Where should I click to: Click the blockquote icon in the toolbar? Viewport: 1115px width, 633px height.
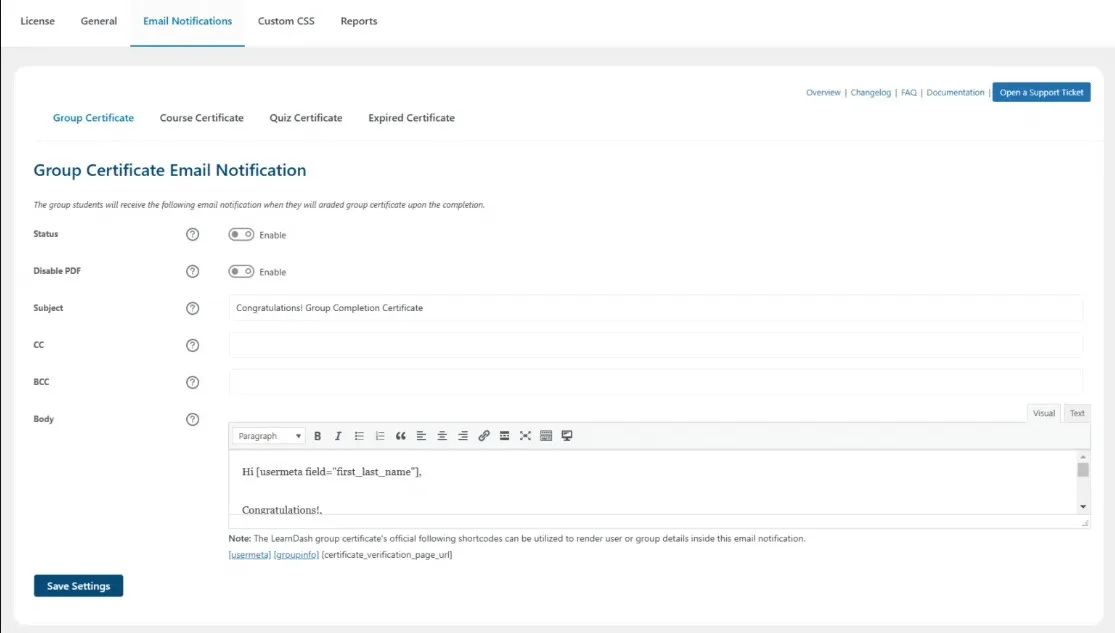coord(401,436)
